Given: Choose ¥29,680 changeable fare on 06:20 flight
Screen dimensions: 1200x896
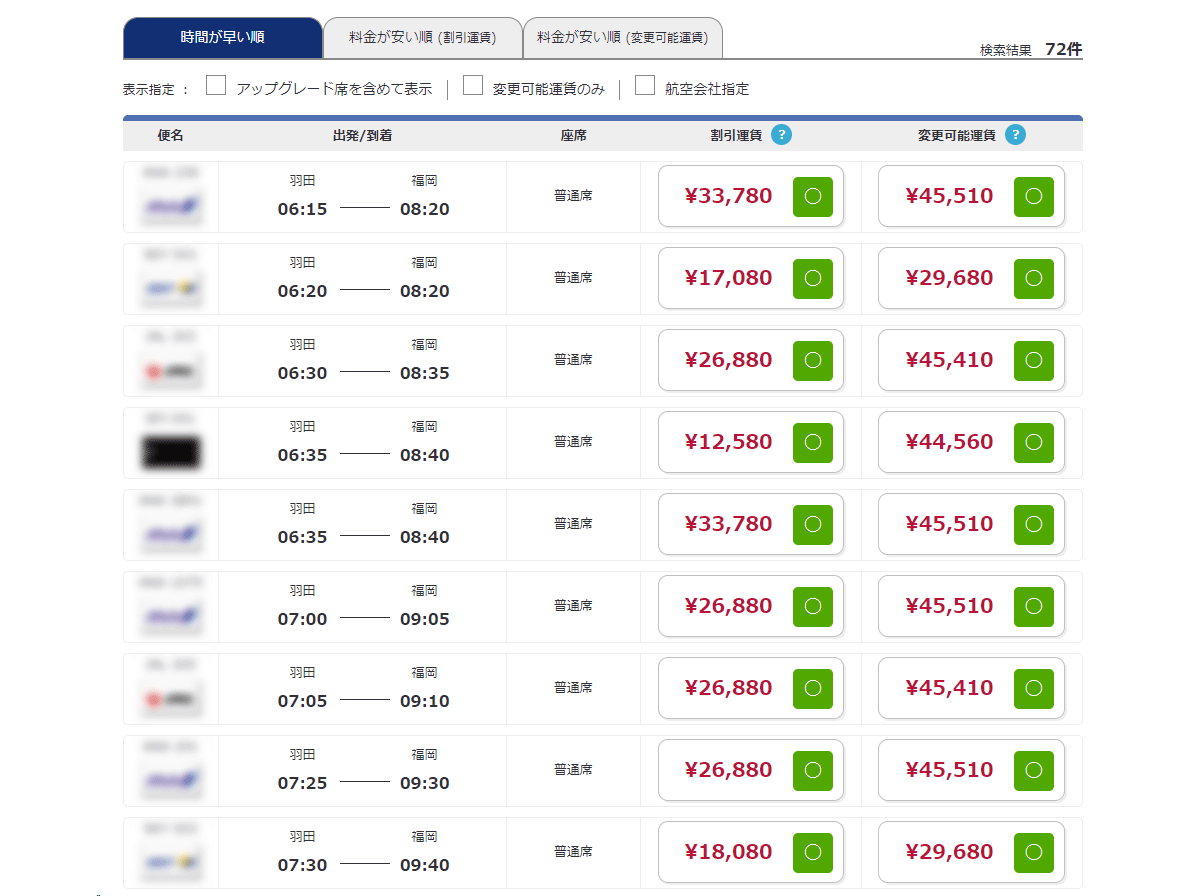Looking at the screenshot, I should pos(1033,278).
